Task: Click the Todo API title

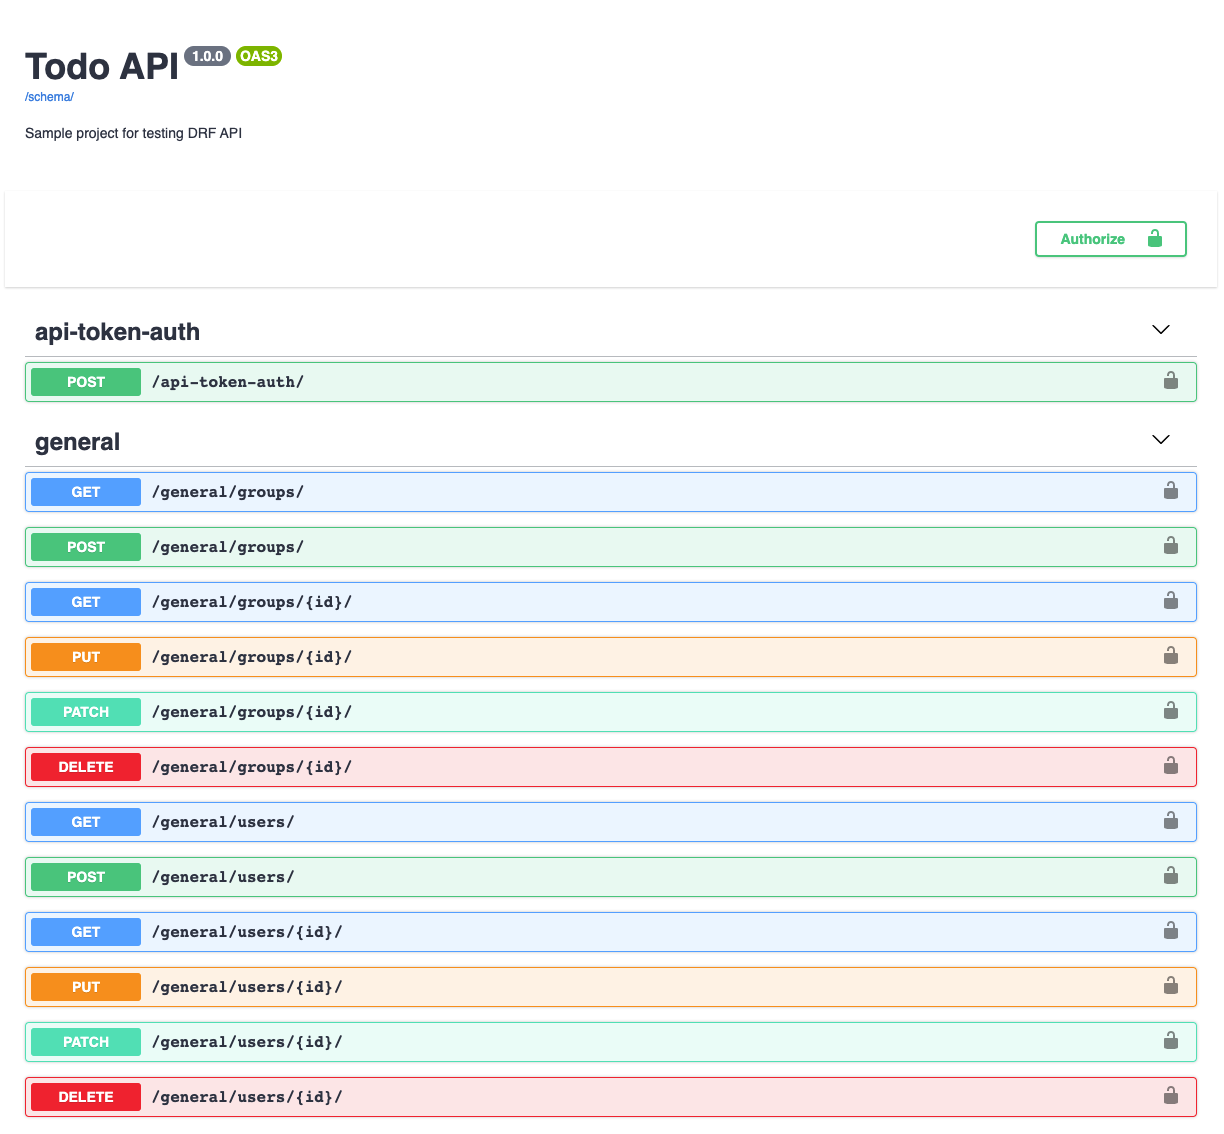Action: pyautogui.click(x=102, y=67)
